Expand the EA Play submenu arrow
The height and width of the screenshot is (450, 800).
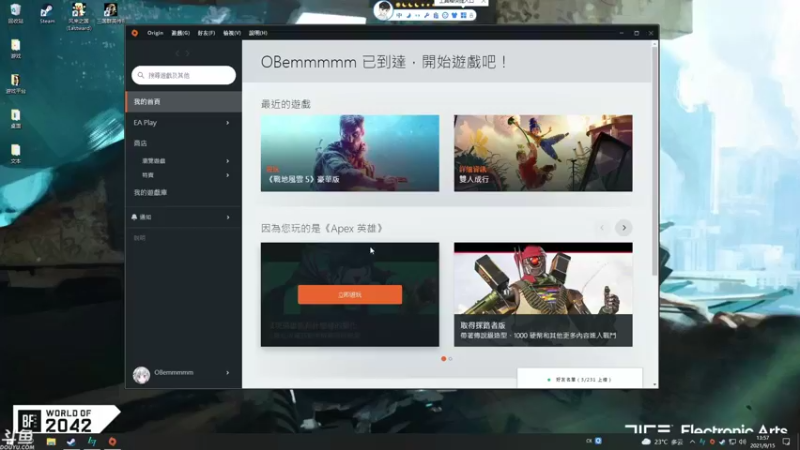(x=228, y=122)
